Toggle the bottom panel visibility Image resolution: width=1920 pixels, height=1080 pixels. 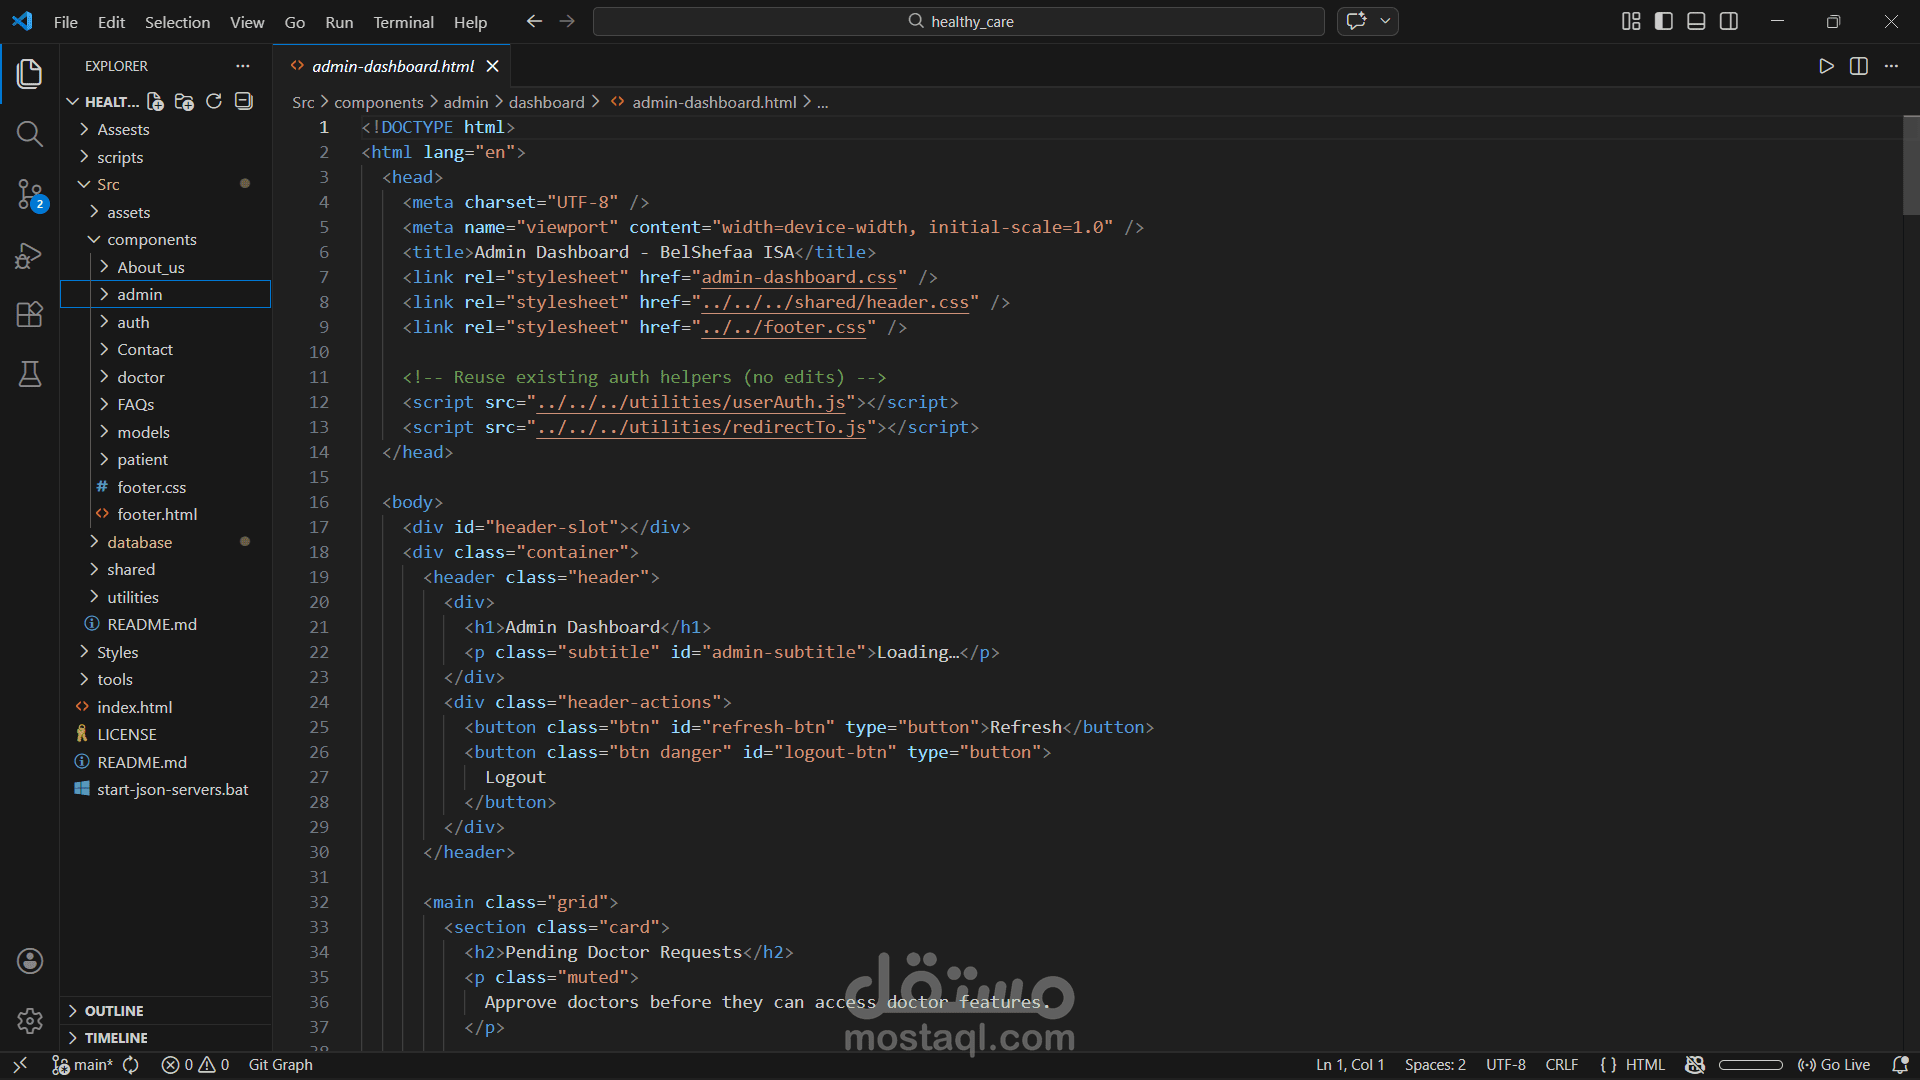(x=1696, y=21)
